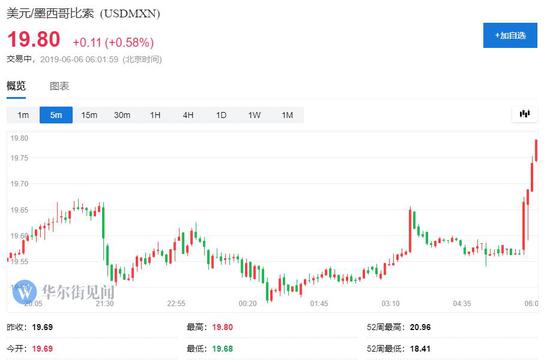The height and width of the screenshot is (363, 550).
Task: Click the 01:45 time axis label
Action: pyautogui.click(x=319, y=303)
